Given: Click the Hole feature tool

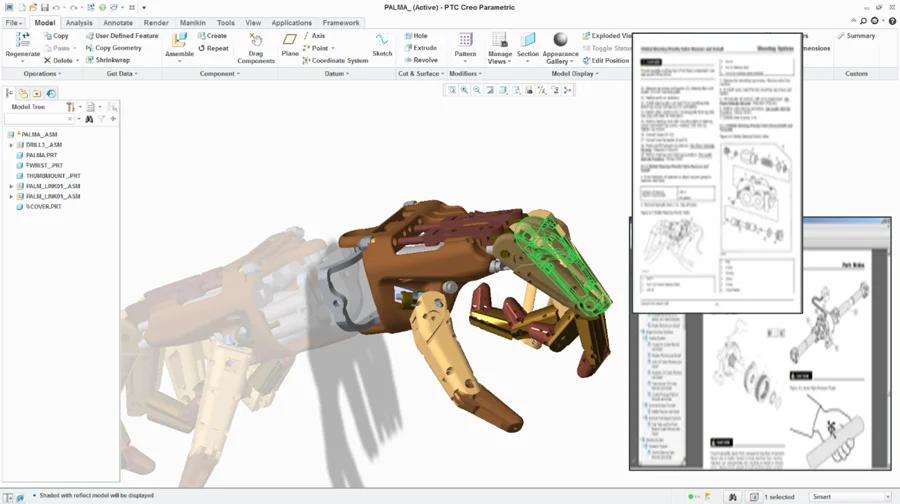Looking at the screenshot, I should coord(416,36).
